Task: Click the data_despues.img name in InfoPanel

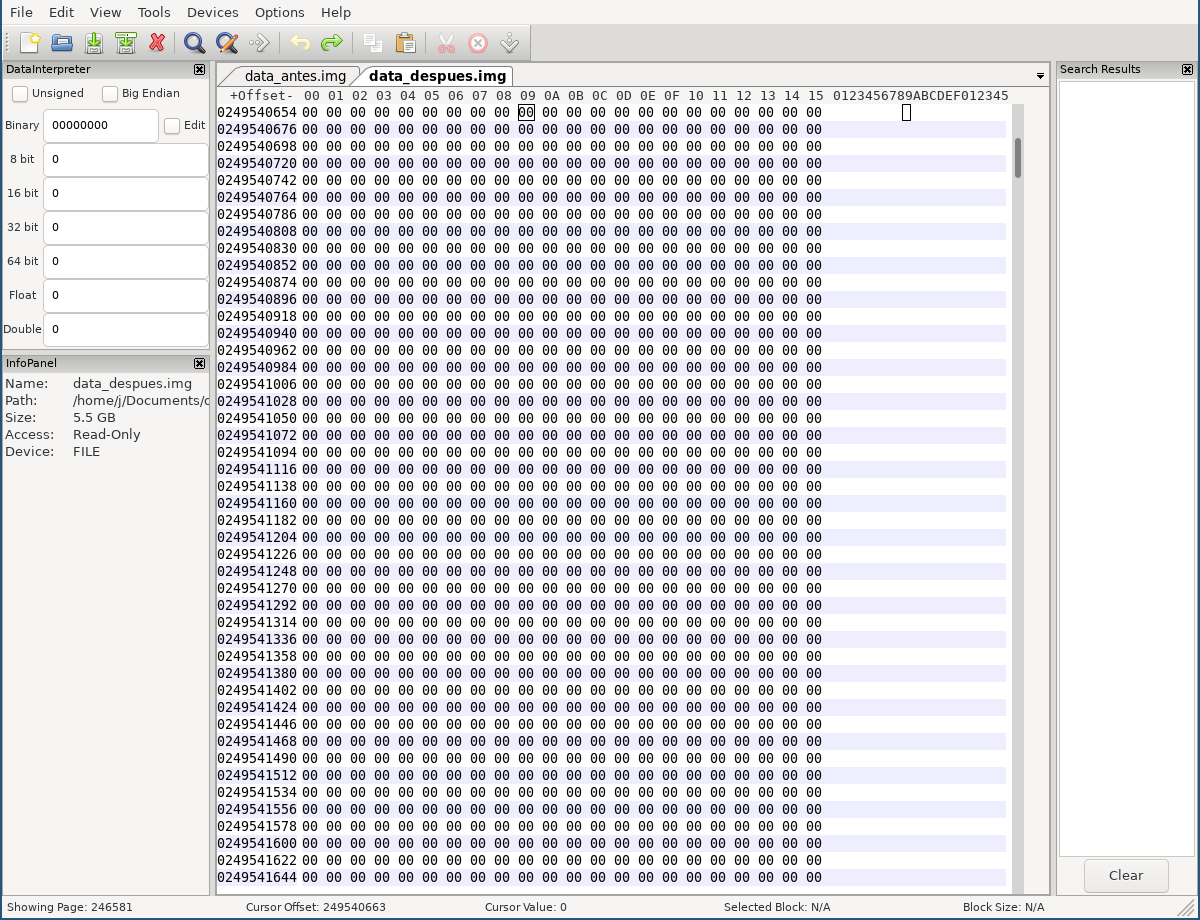Action: click(x=132, y=383)
